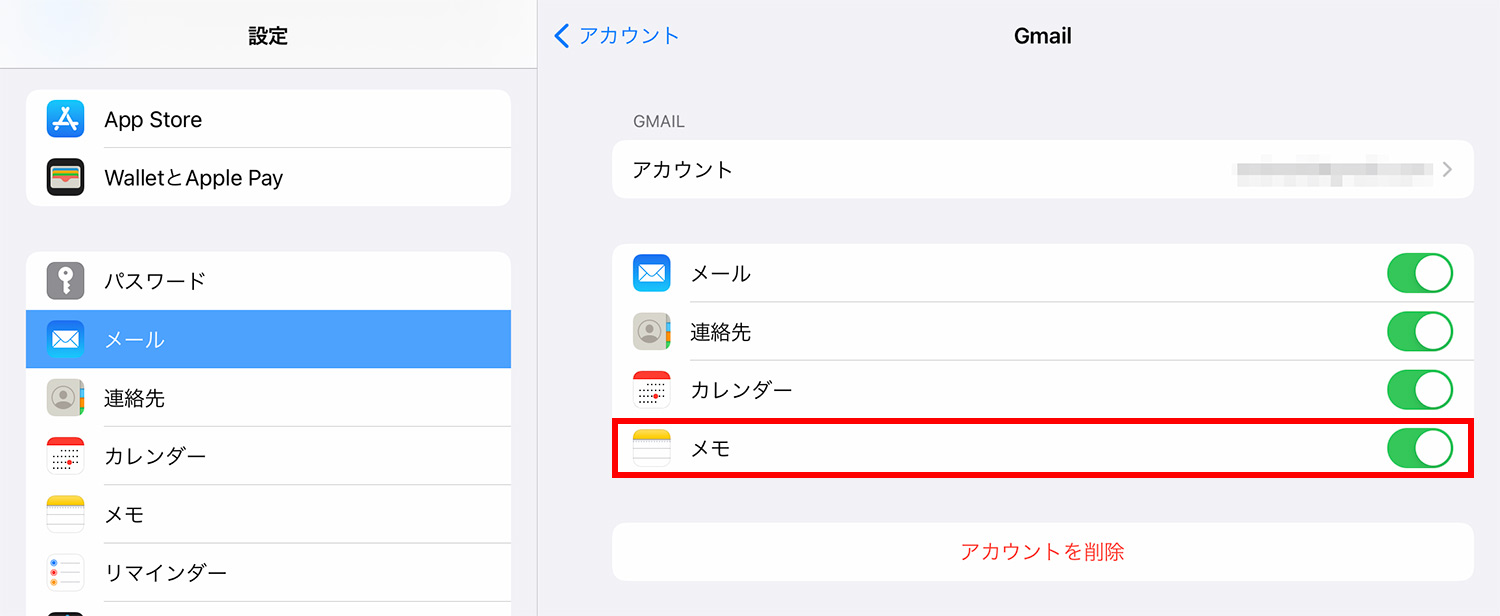Screen dimensions: 1500x616
Task: Open App Store settings
Action: pyautogui.click(x=268, y=119)
